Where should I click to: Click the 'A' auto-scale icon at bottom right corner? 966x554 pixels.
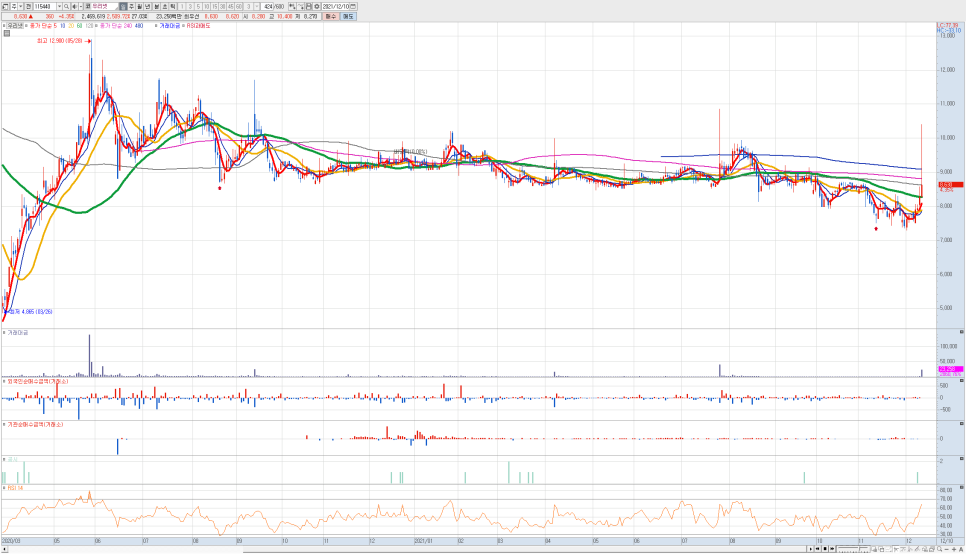click(x=961, y=548)
